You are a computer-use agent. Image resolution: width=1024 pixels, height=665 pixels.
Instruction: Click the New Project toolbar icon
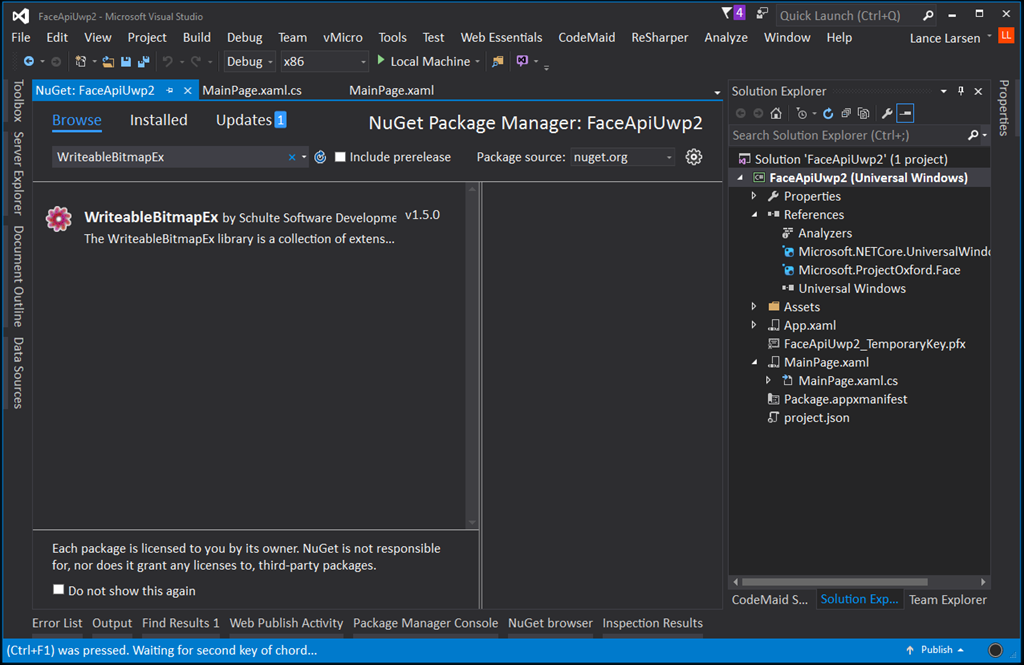[80, 61]
